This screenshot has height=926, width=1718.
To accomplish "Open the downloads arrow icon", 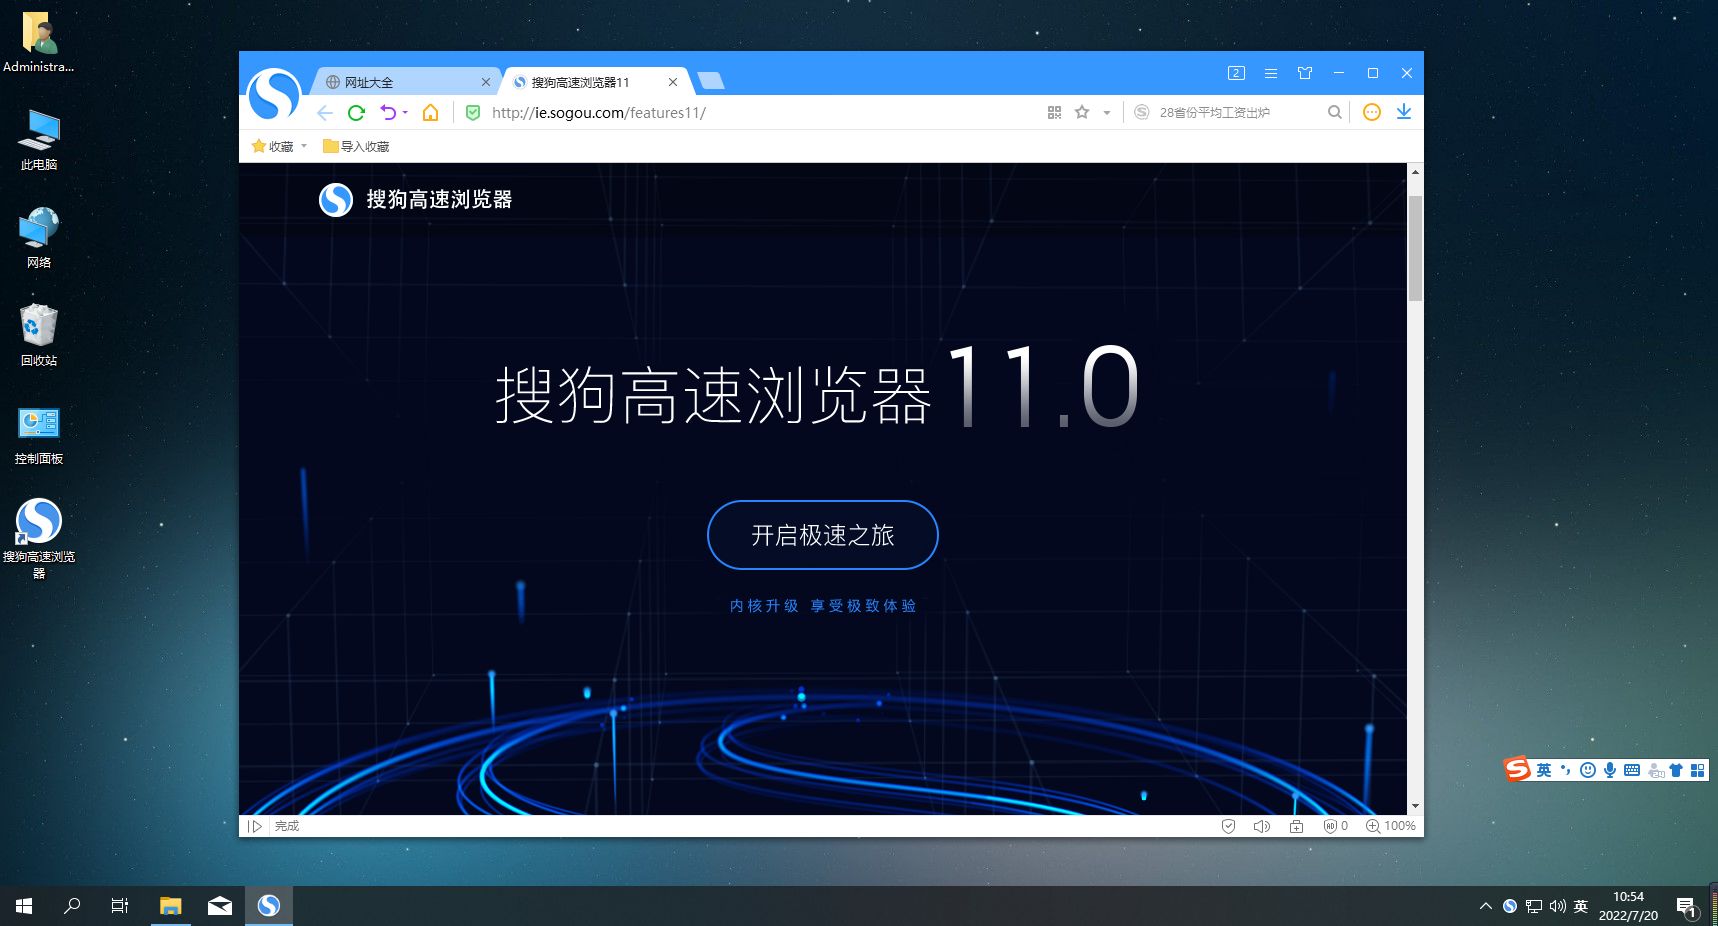I will (x=1404, y=112).
